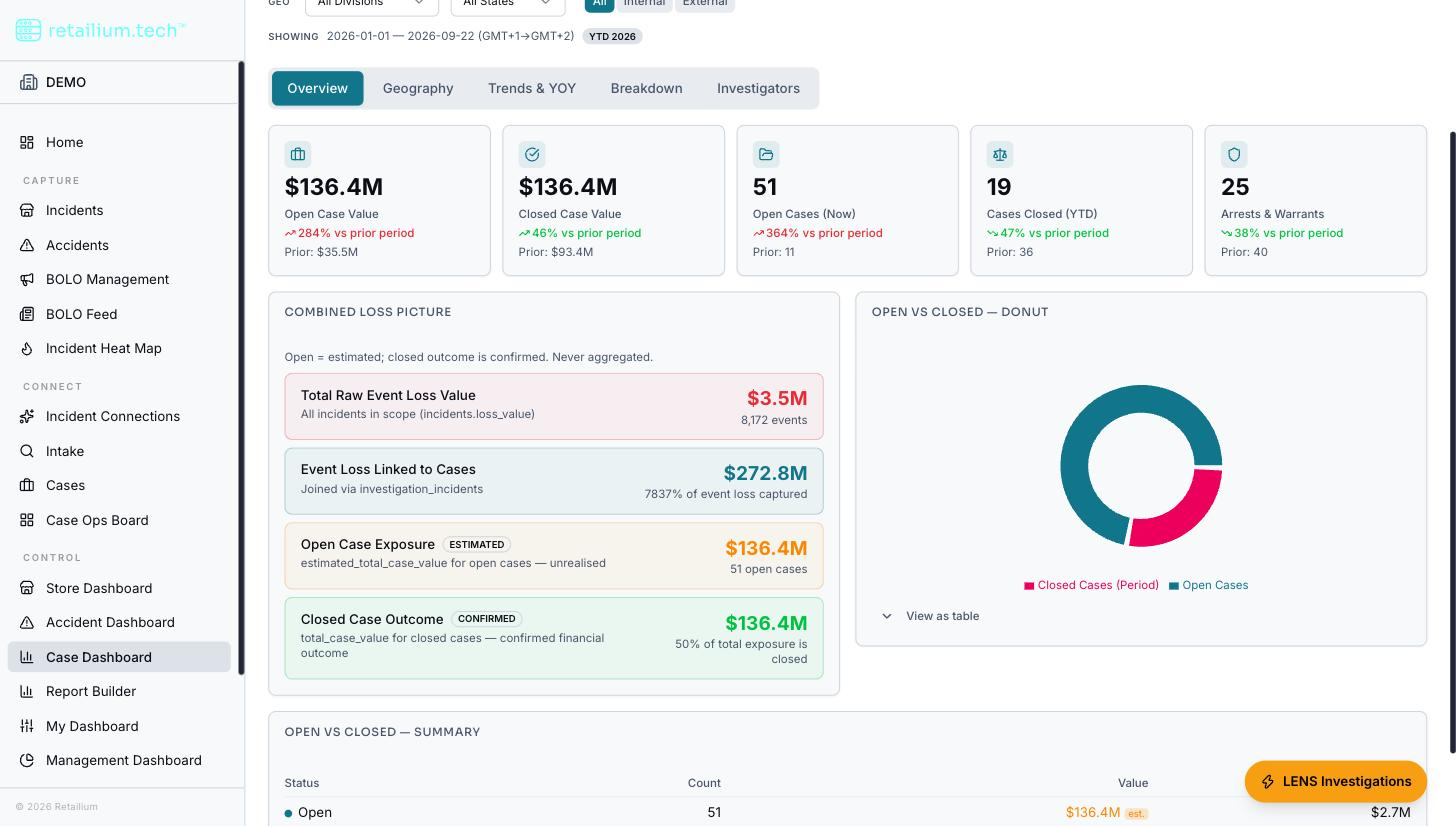
Task: Click the $272.8M Event Loss Linked value
Action: (x=765, y=473)
